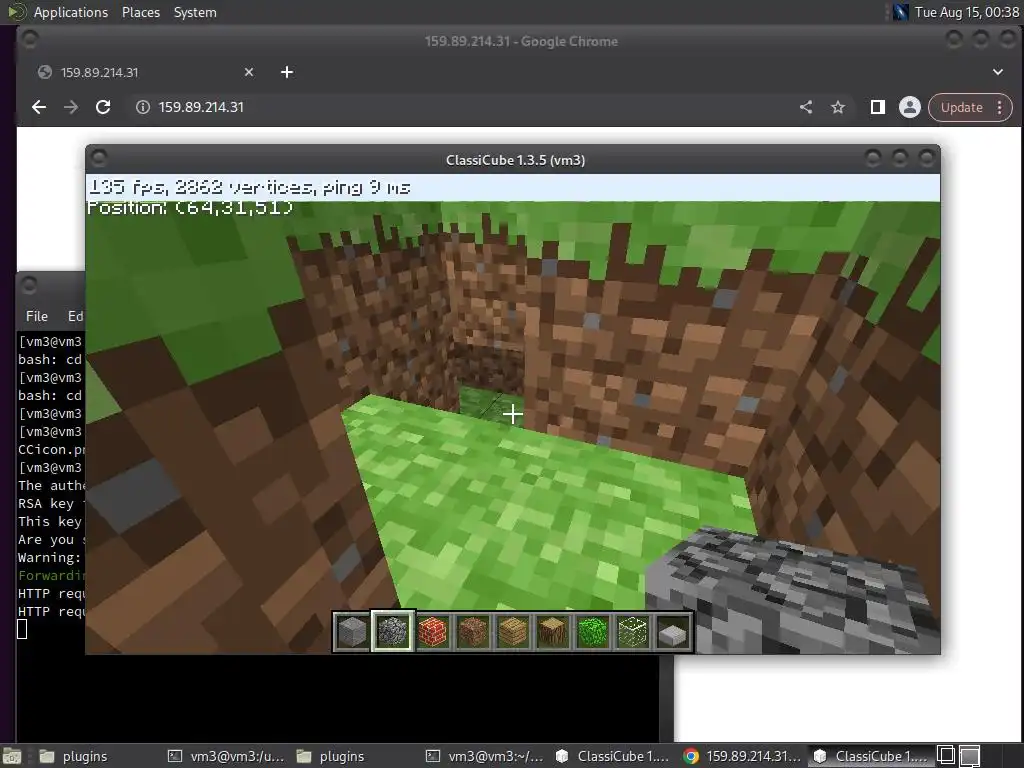The image size is (1024, 768).
Task: Select the log block in hotbar
Action: point(553,632)
